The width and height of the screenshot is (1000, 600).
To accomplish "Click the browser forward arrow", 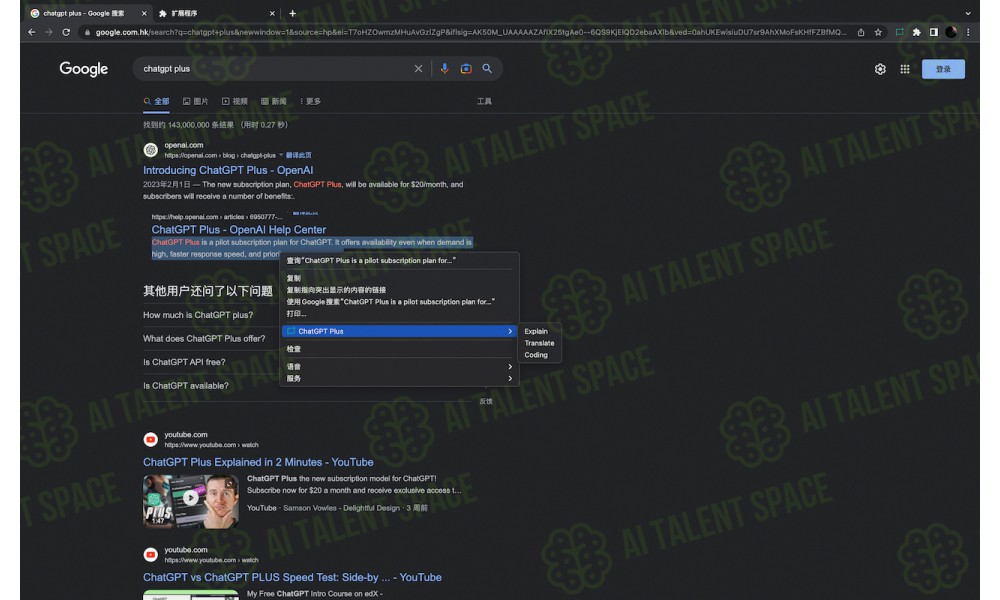I will coord(49,32).
